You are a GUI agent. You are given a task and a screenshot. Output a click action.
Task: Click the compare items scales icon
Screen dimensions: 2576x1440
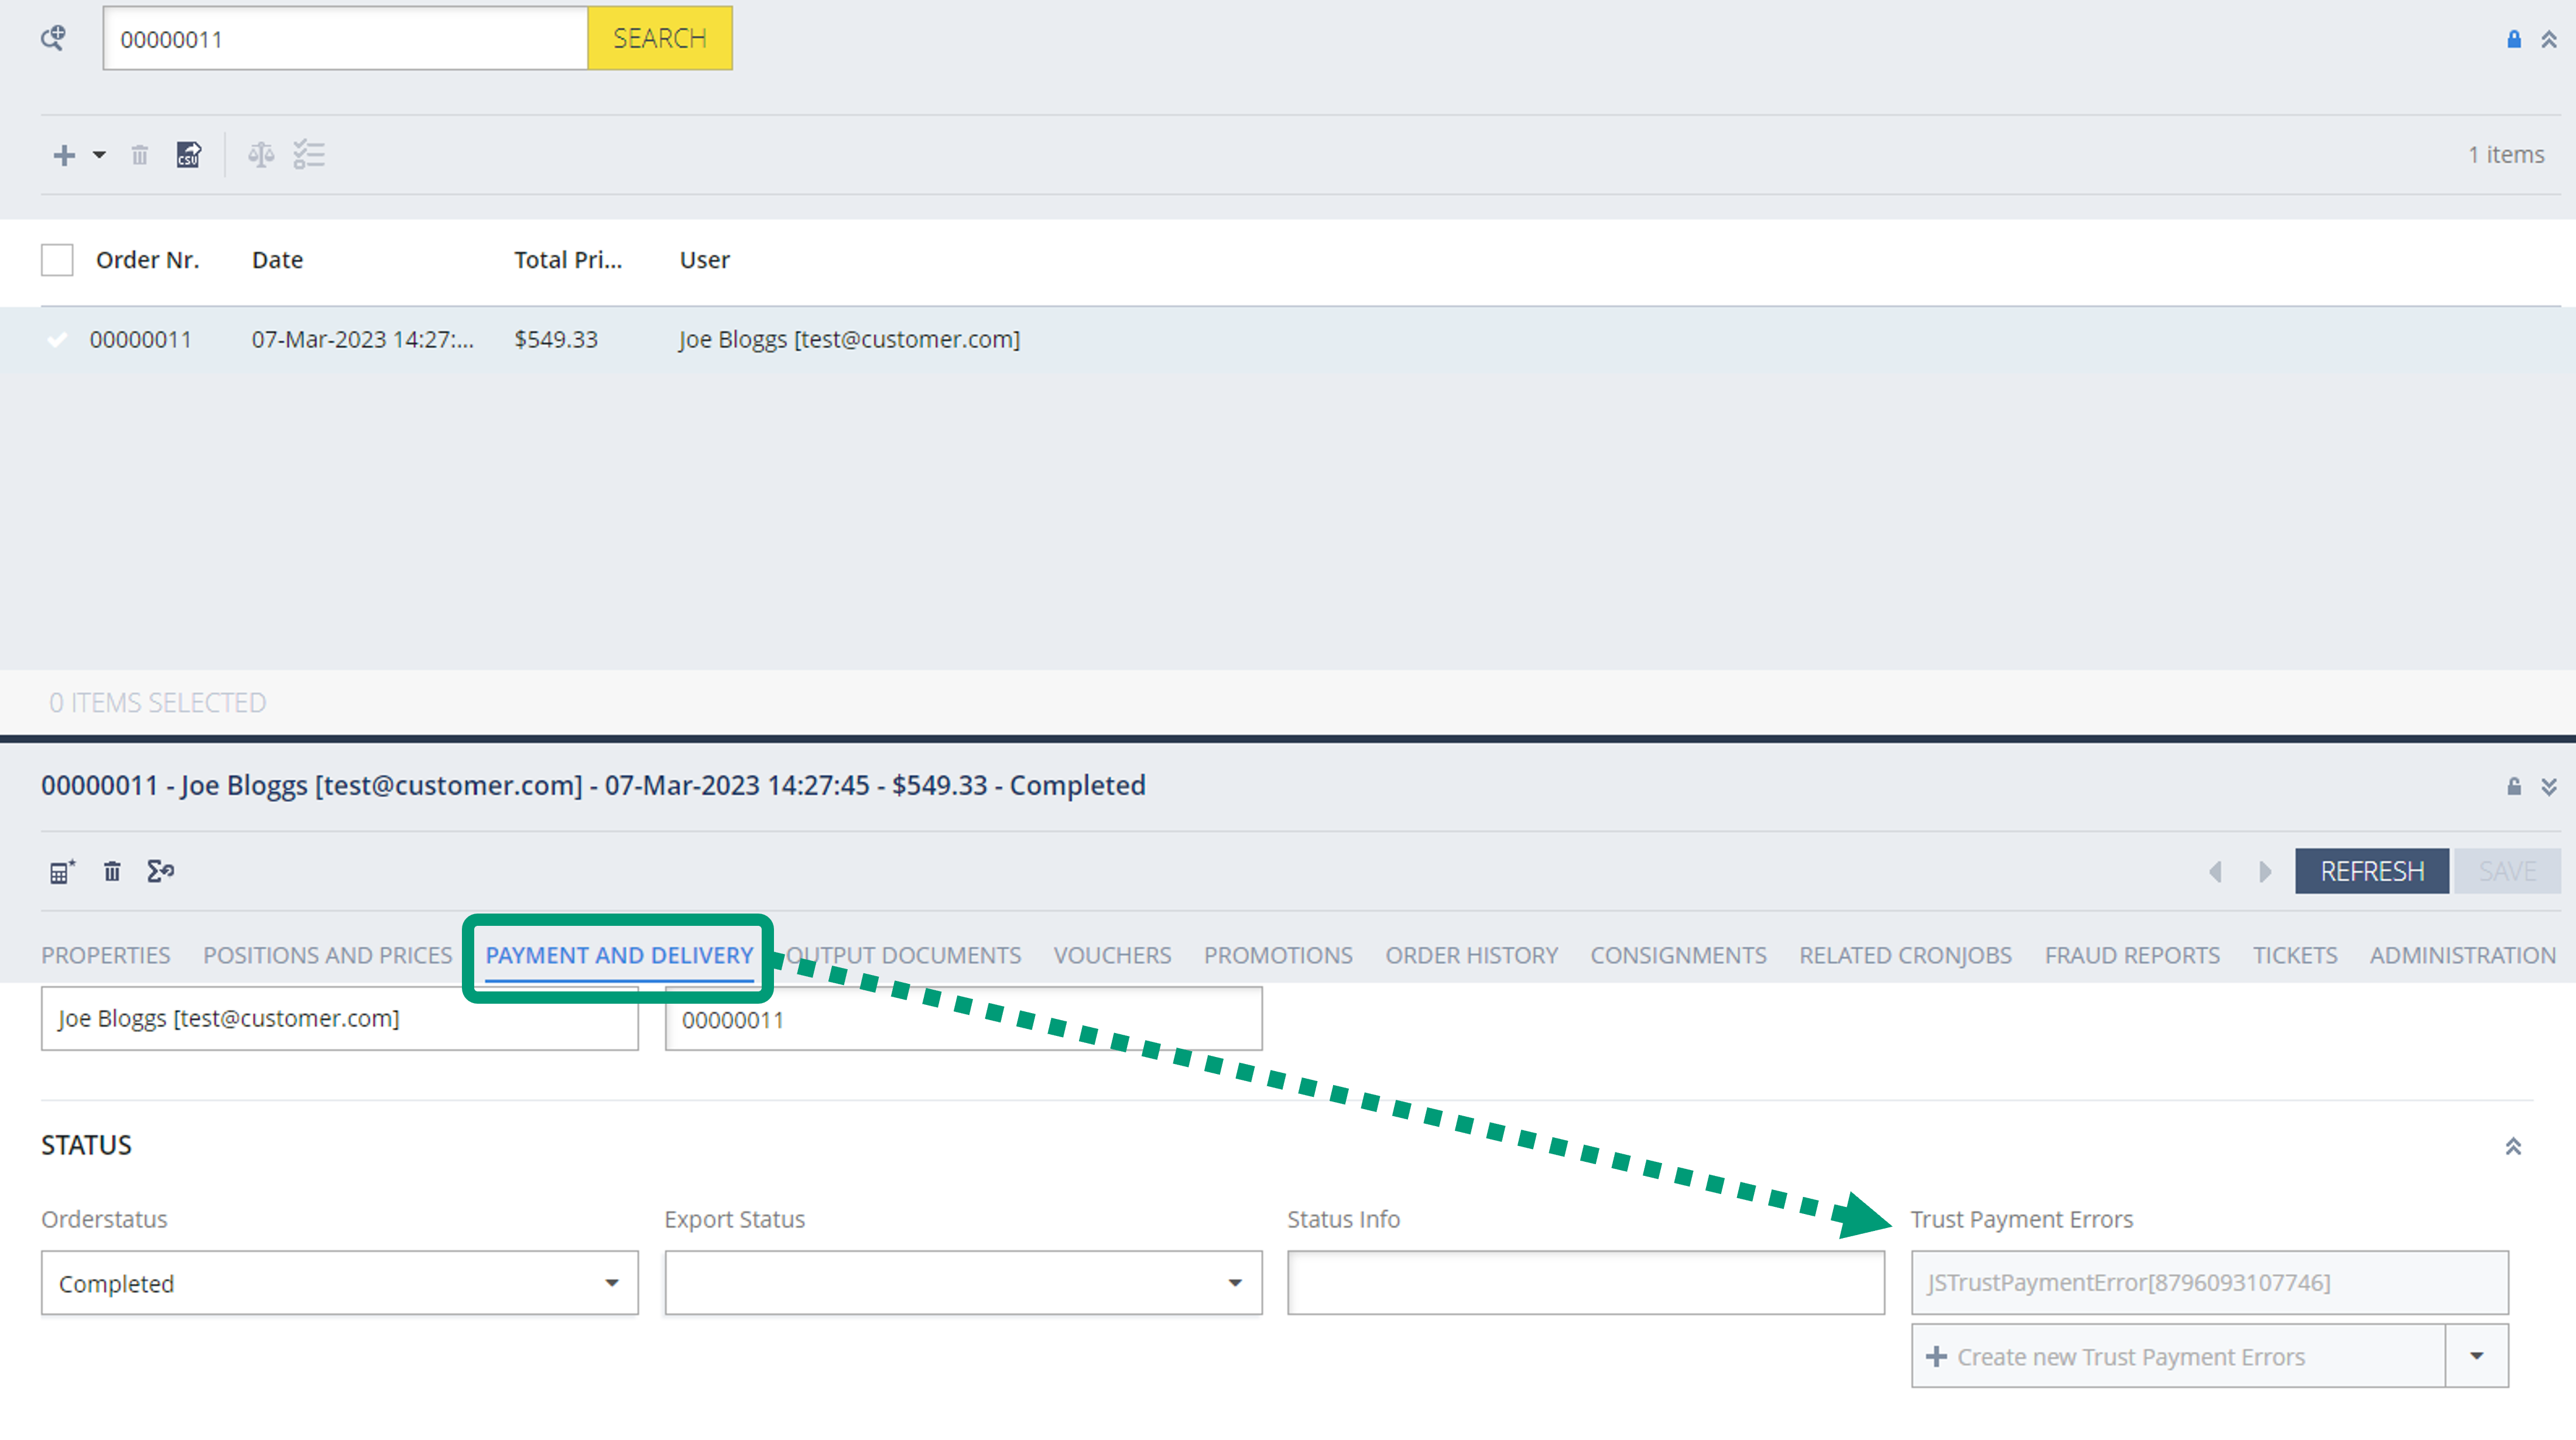click(261, 155)
